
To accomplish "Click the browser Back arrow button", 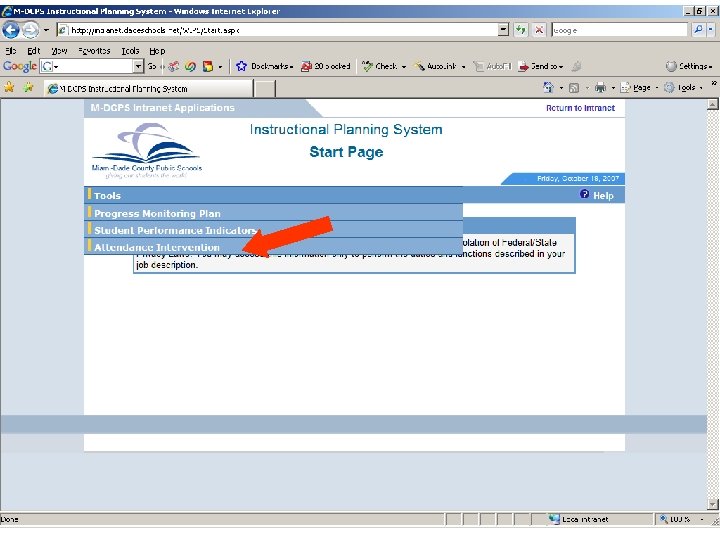I will pos(11,30).
